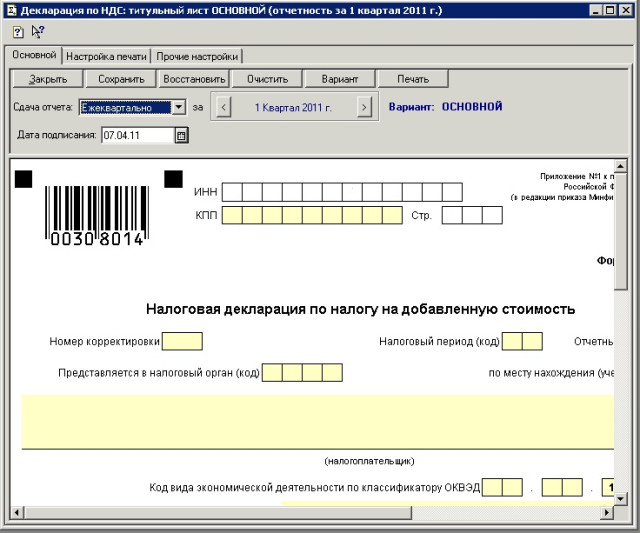Click the window system menu icon
640x533 pixels.
click(10, 9)
